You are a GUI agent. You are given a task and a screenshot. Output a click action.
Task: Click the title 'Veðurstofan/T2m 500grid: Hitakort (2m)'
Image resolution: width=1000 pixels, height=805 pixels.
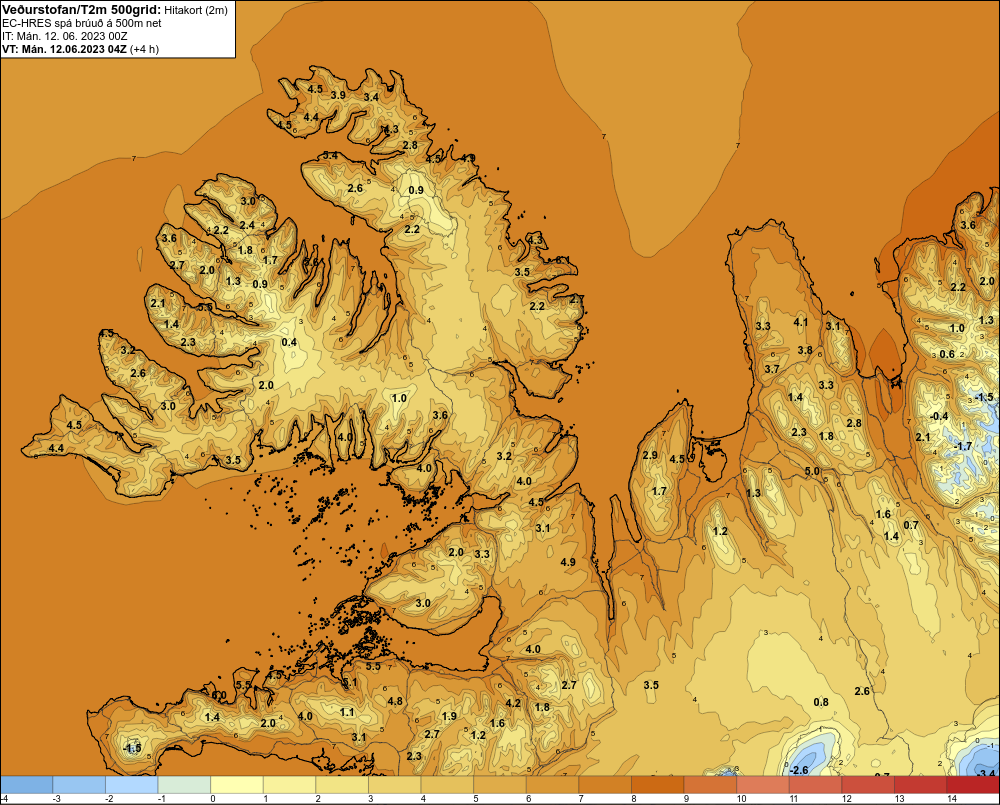pyautogui.click(x=115, y=9)
